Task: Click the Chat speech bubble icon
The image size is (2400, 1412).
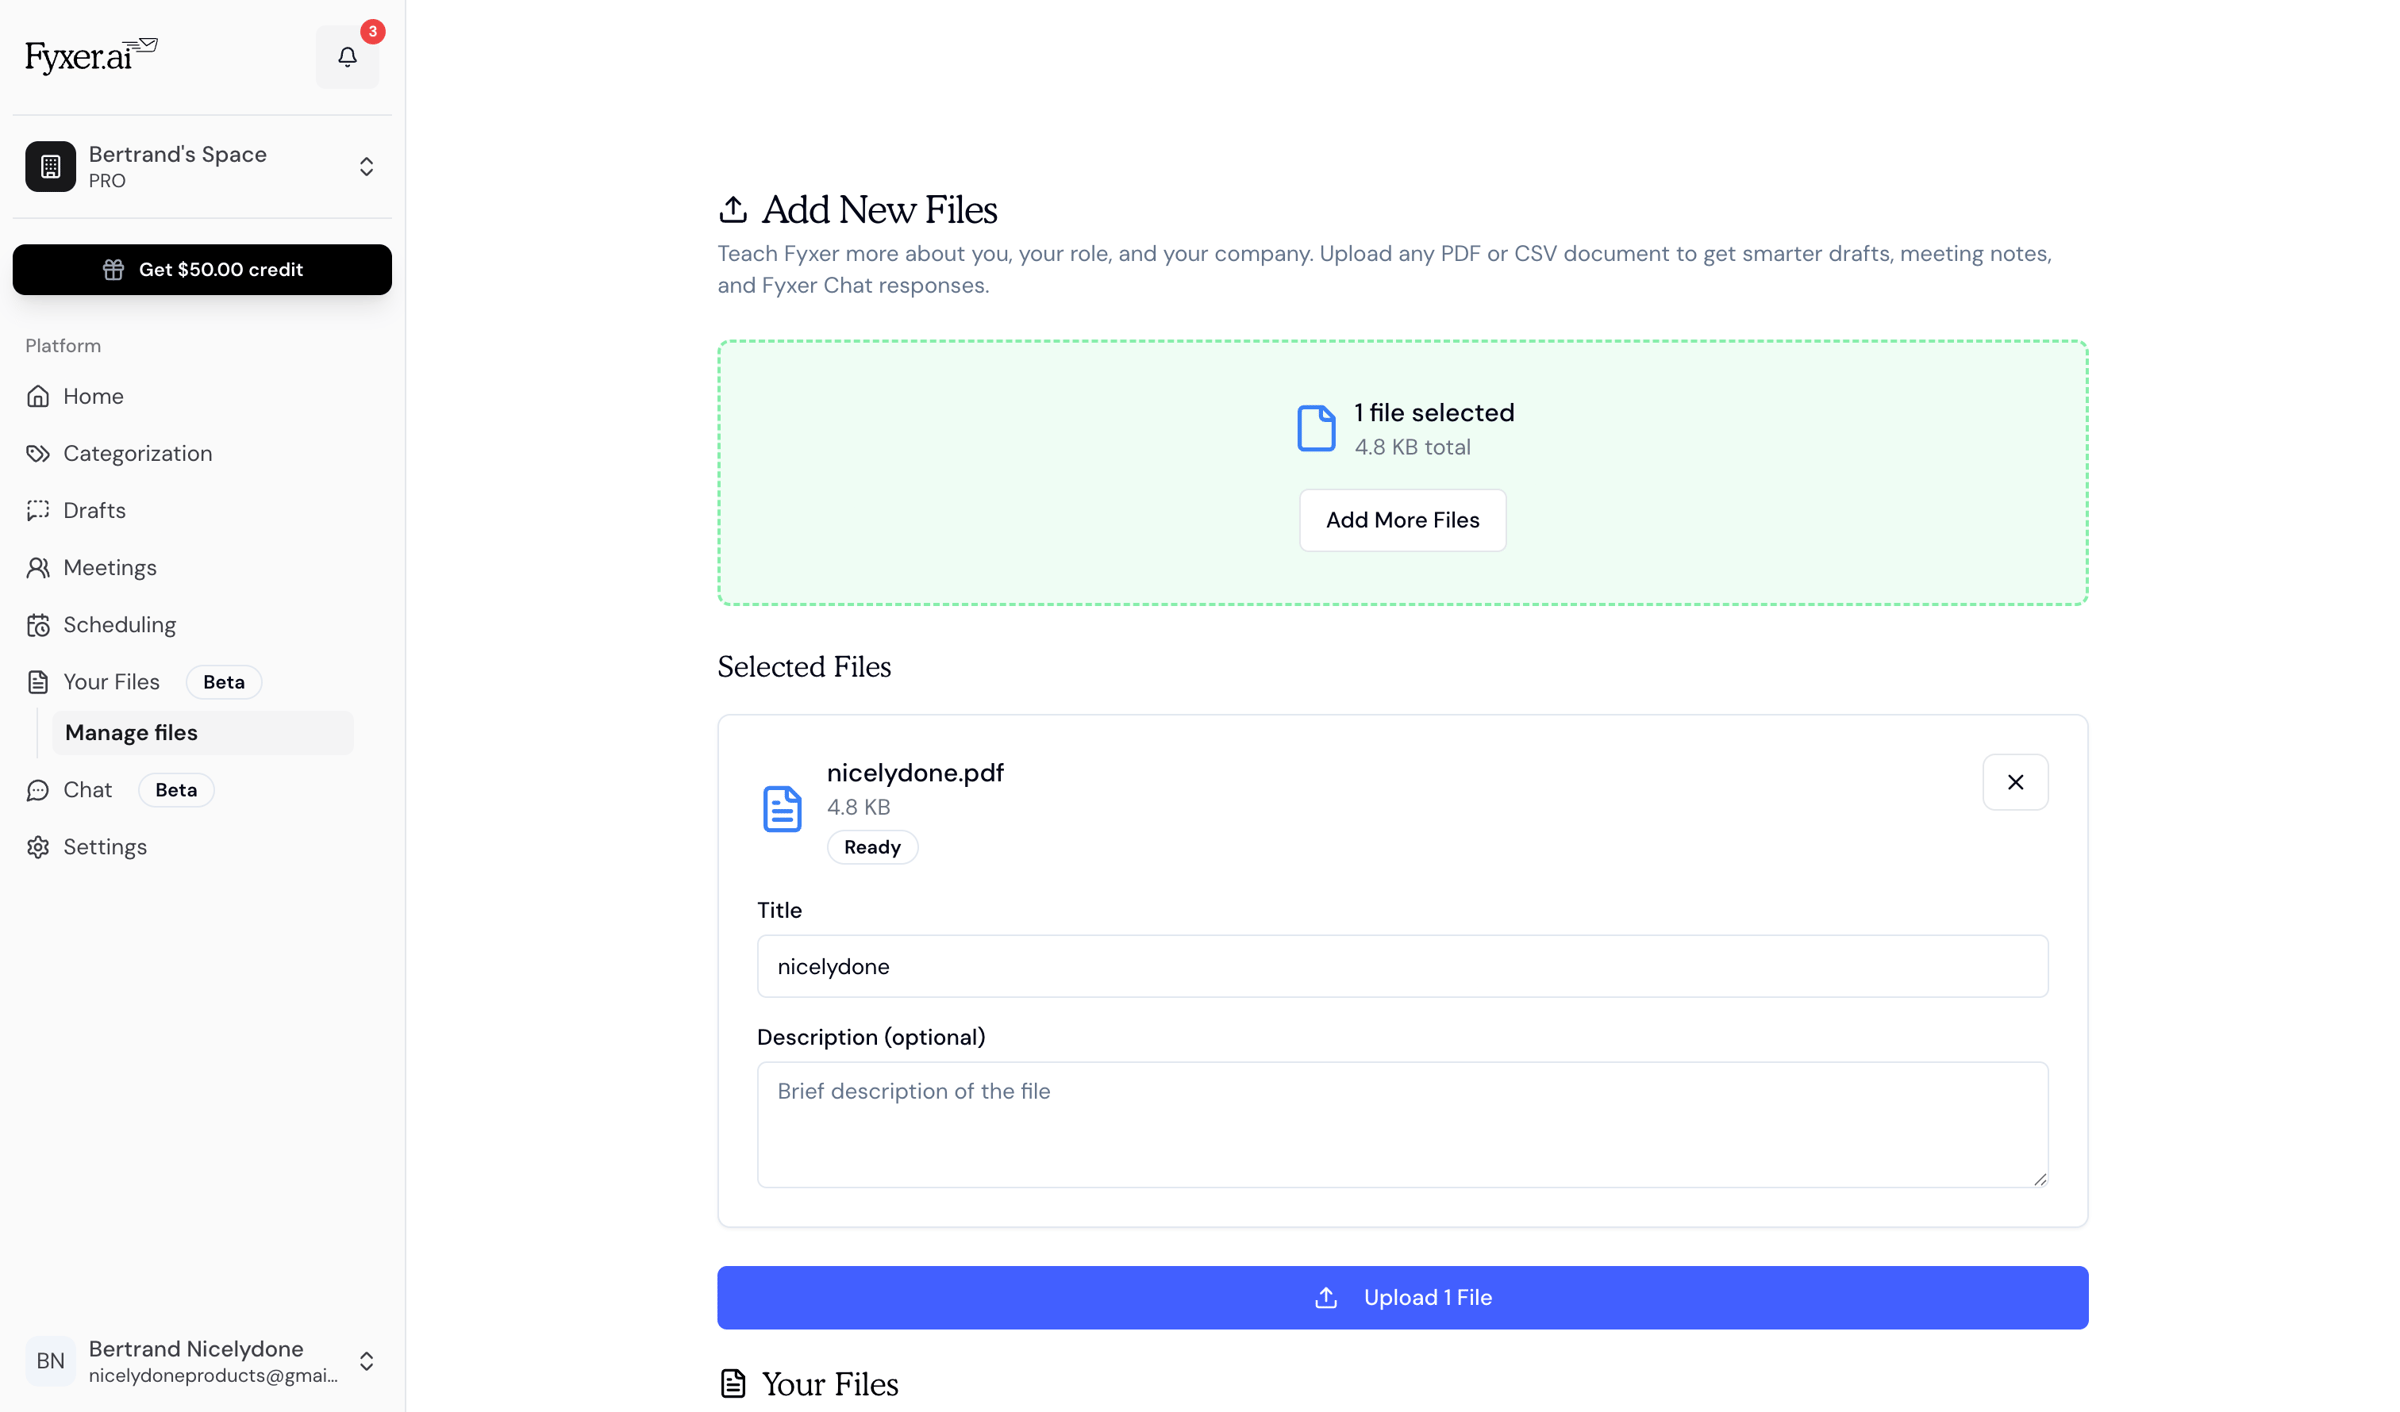Action: [38, 790]
